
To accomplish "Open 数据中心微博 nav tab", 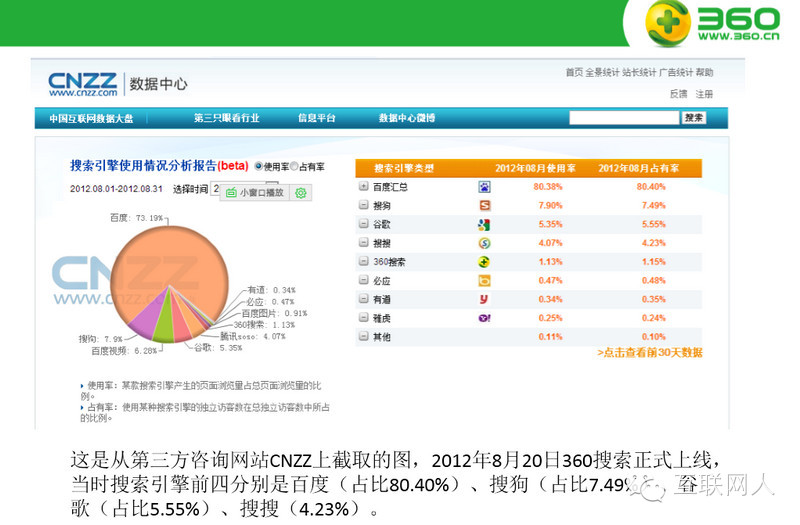I will click(x=407, y=118).
